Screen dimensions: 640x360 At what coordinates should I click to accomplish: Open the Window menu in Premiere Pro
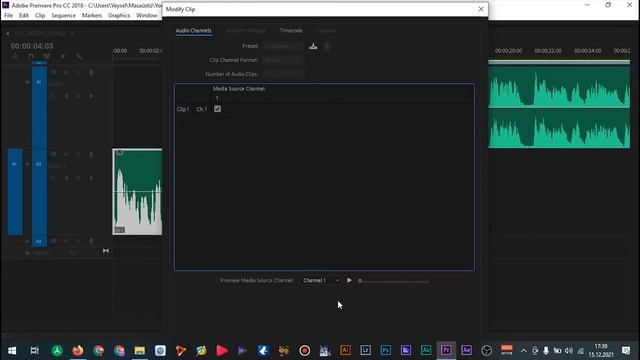coord(147,16)
